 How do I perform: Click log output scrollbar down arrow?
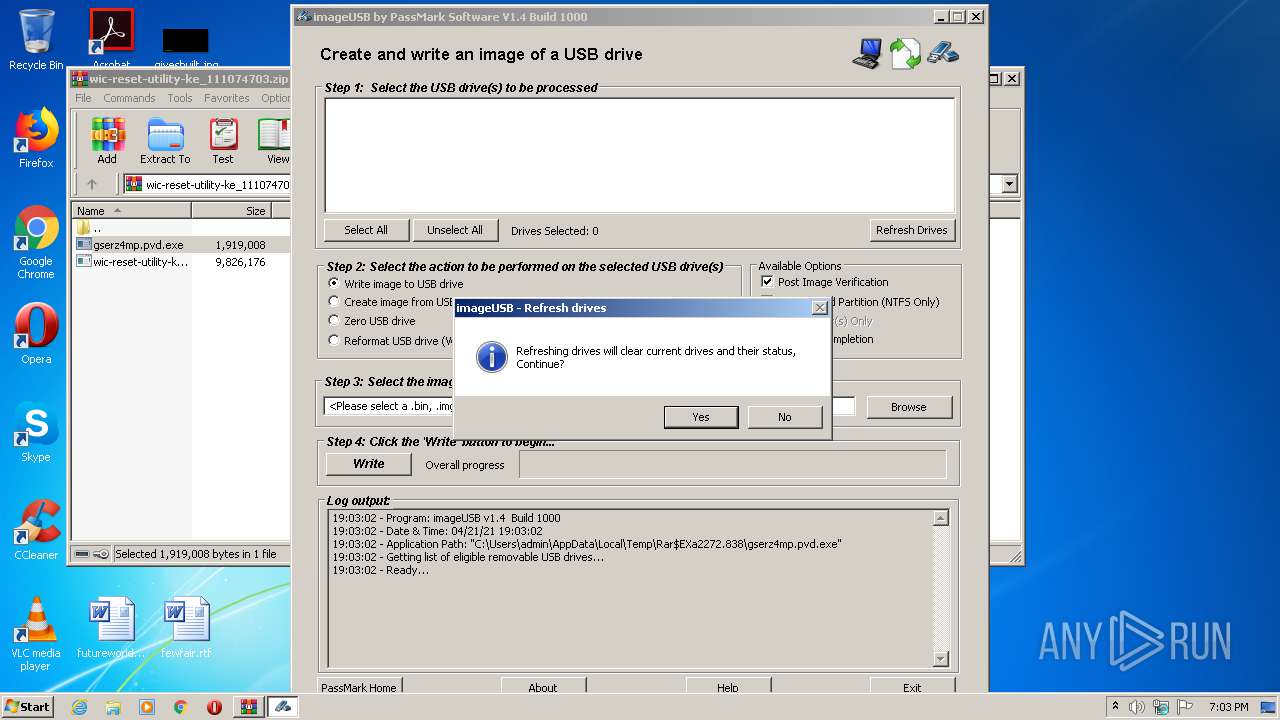coord(941,659)
